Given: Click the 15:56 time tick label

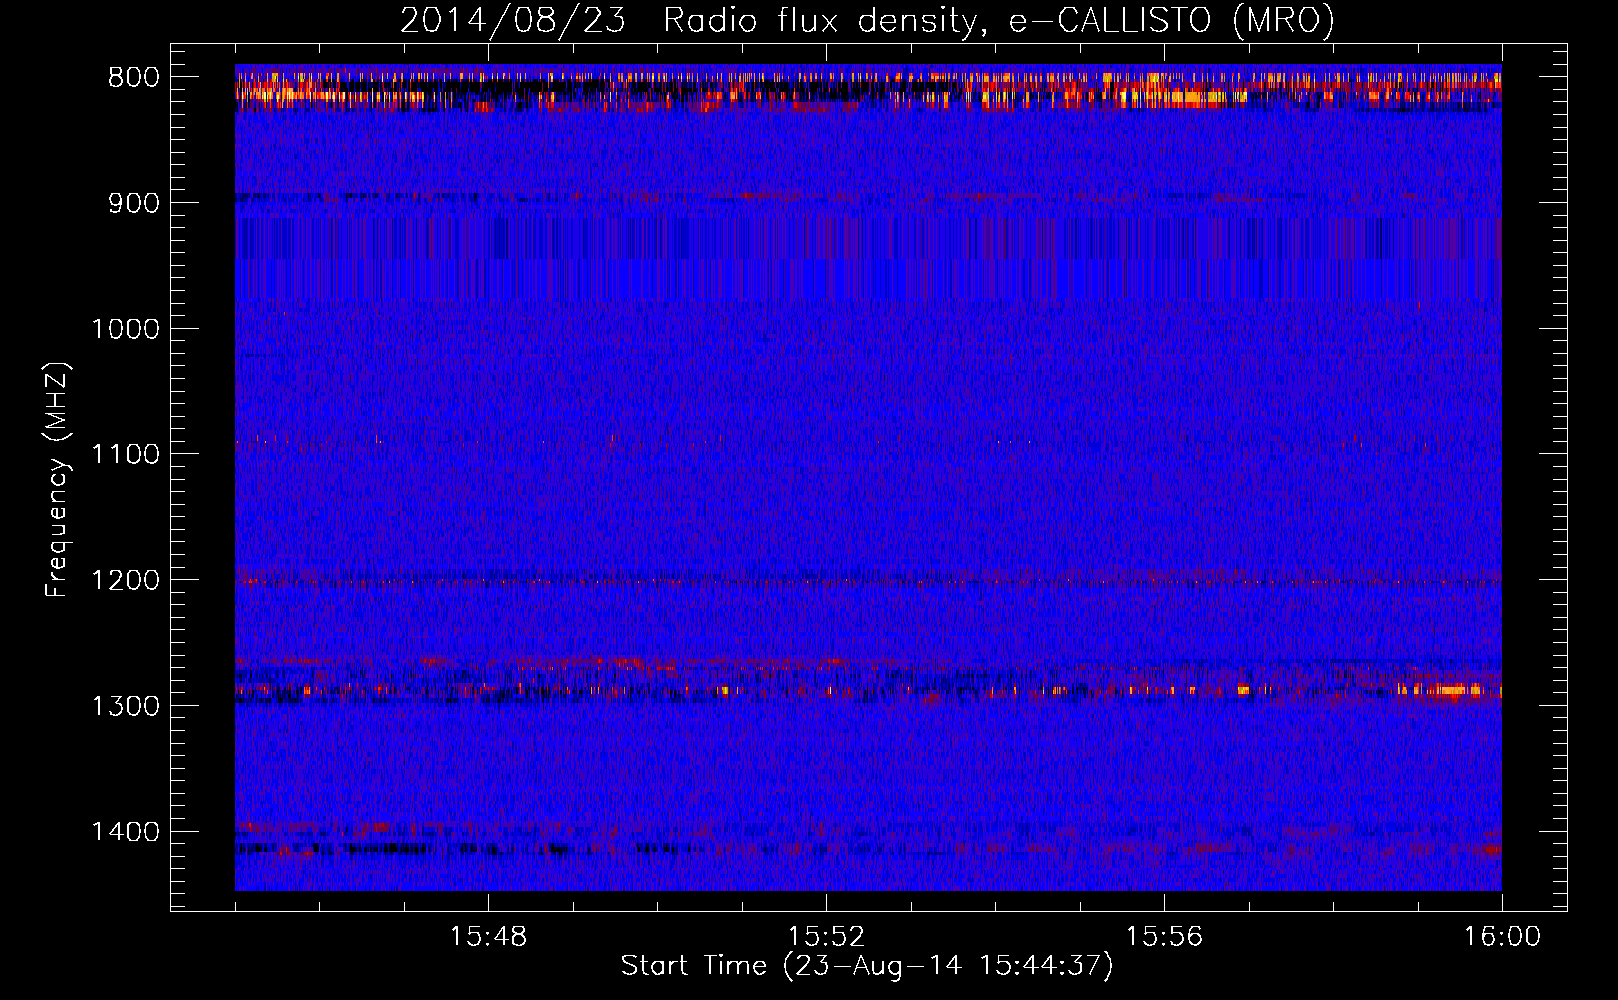Looking at the screenshot, I should tap(1164, 937).
